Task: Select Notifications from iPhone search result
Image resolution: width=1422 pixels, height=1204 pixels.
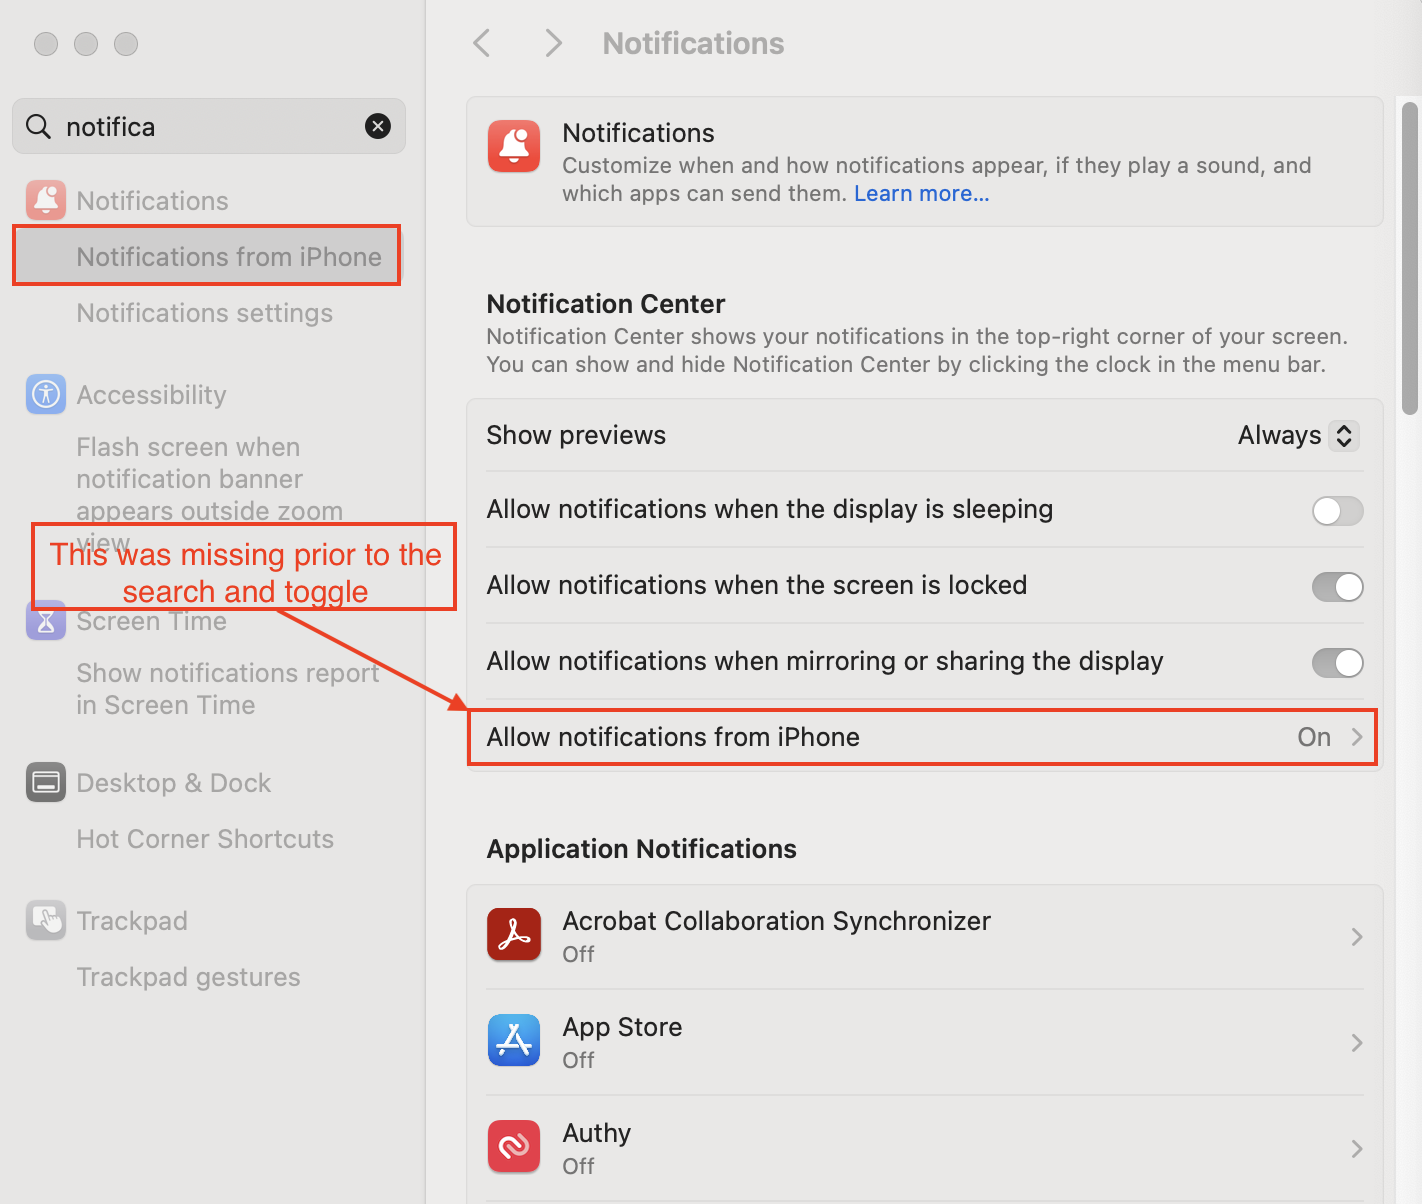Action: click(x=228, y=257)
